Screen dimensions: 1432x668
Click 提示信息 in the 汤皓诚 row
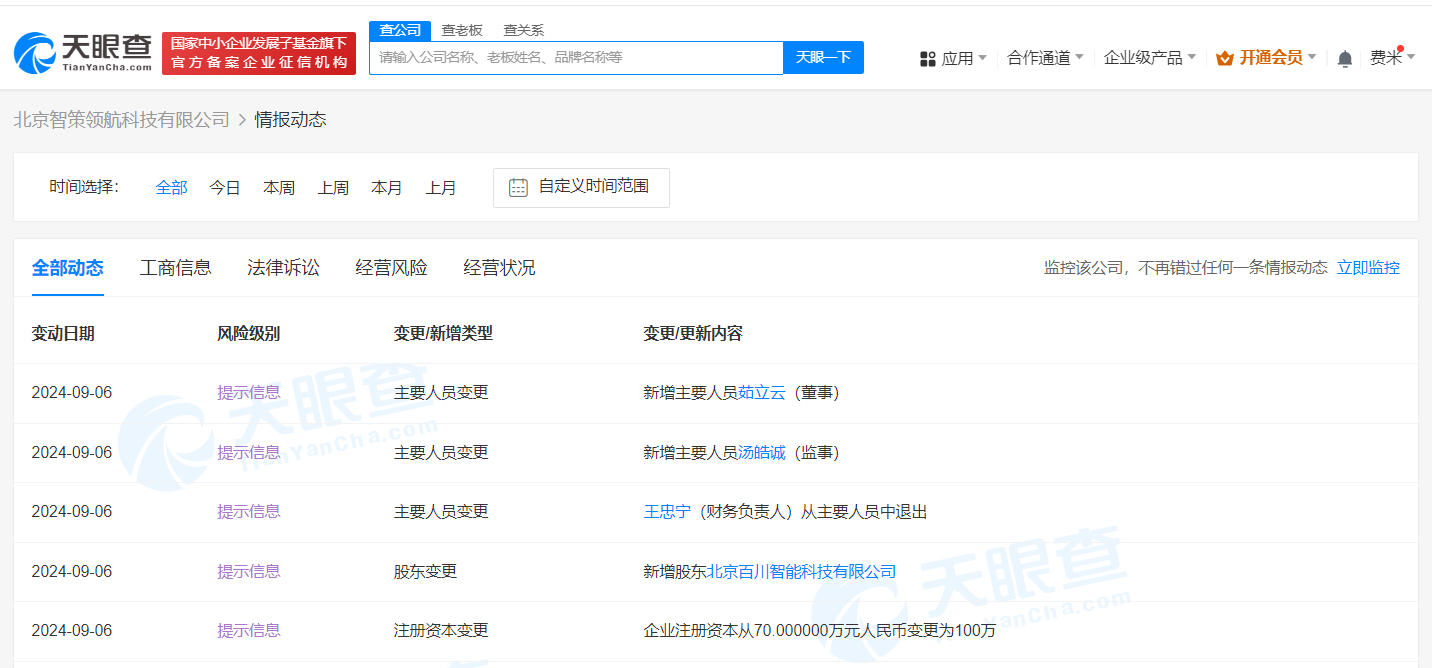(249, 453)
